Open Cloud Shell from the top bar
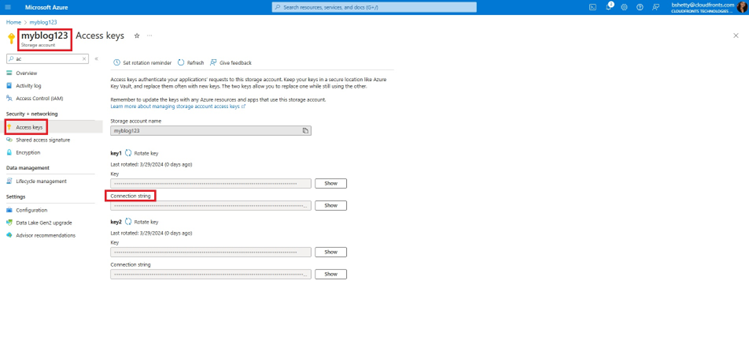Image resolution: width=749 pixels, height=363 pixels. click(592, 7)
